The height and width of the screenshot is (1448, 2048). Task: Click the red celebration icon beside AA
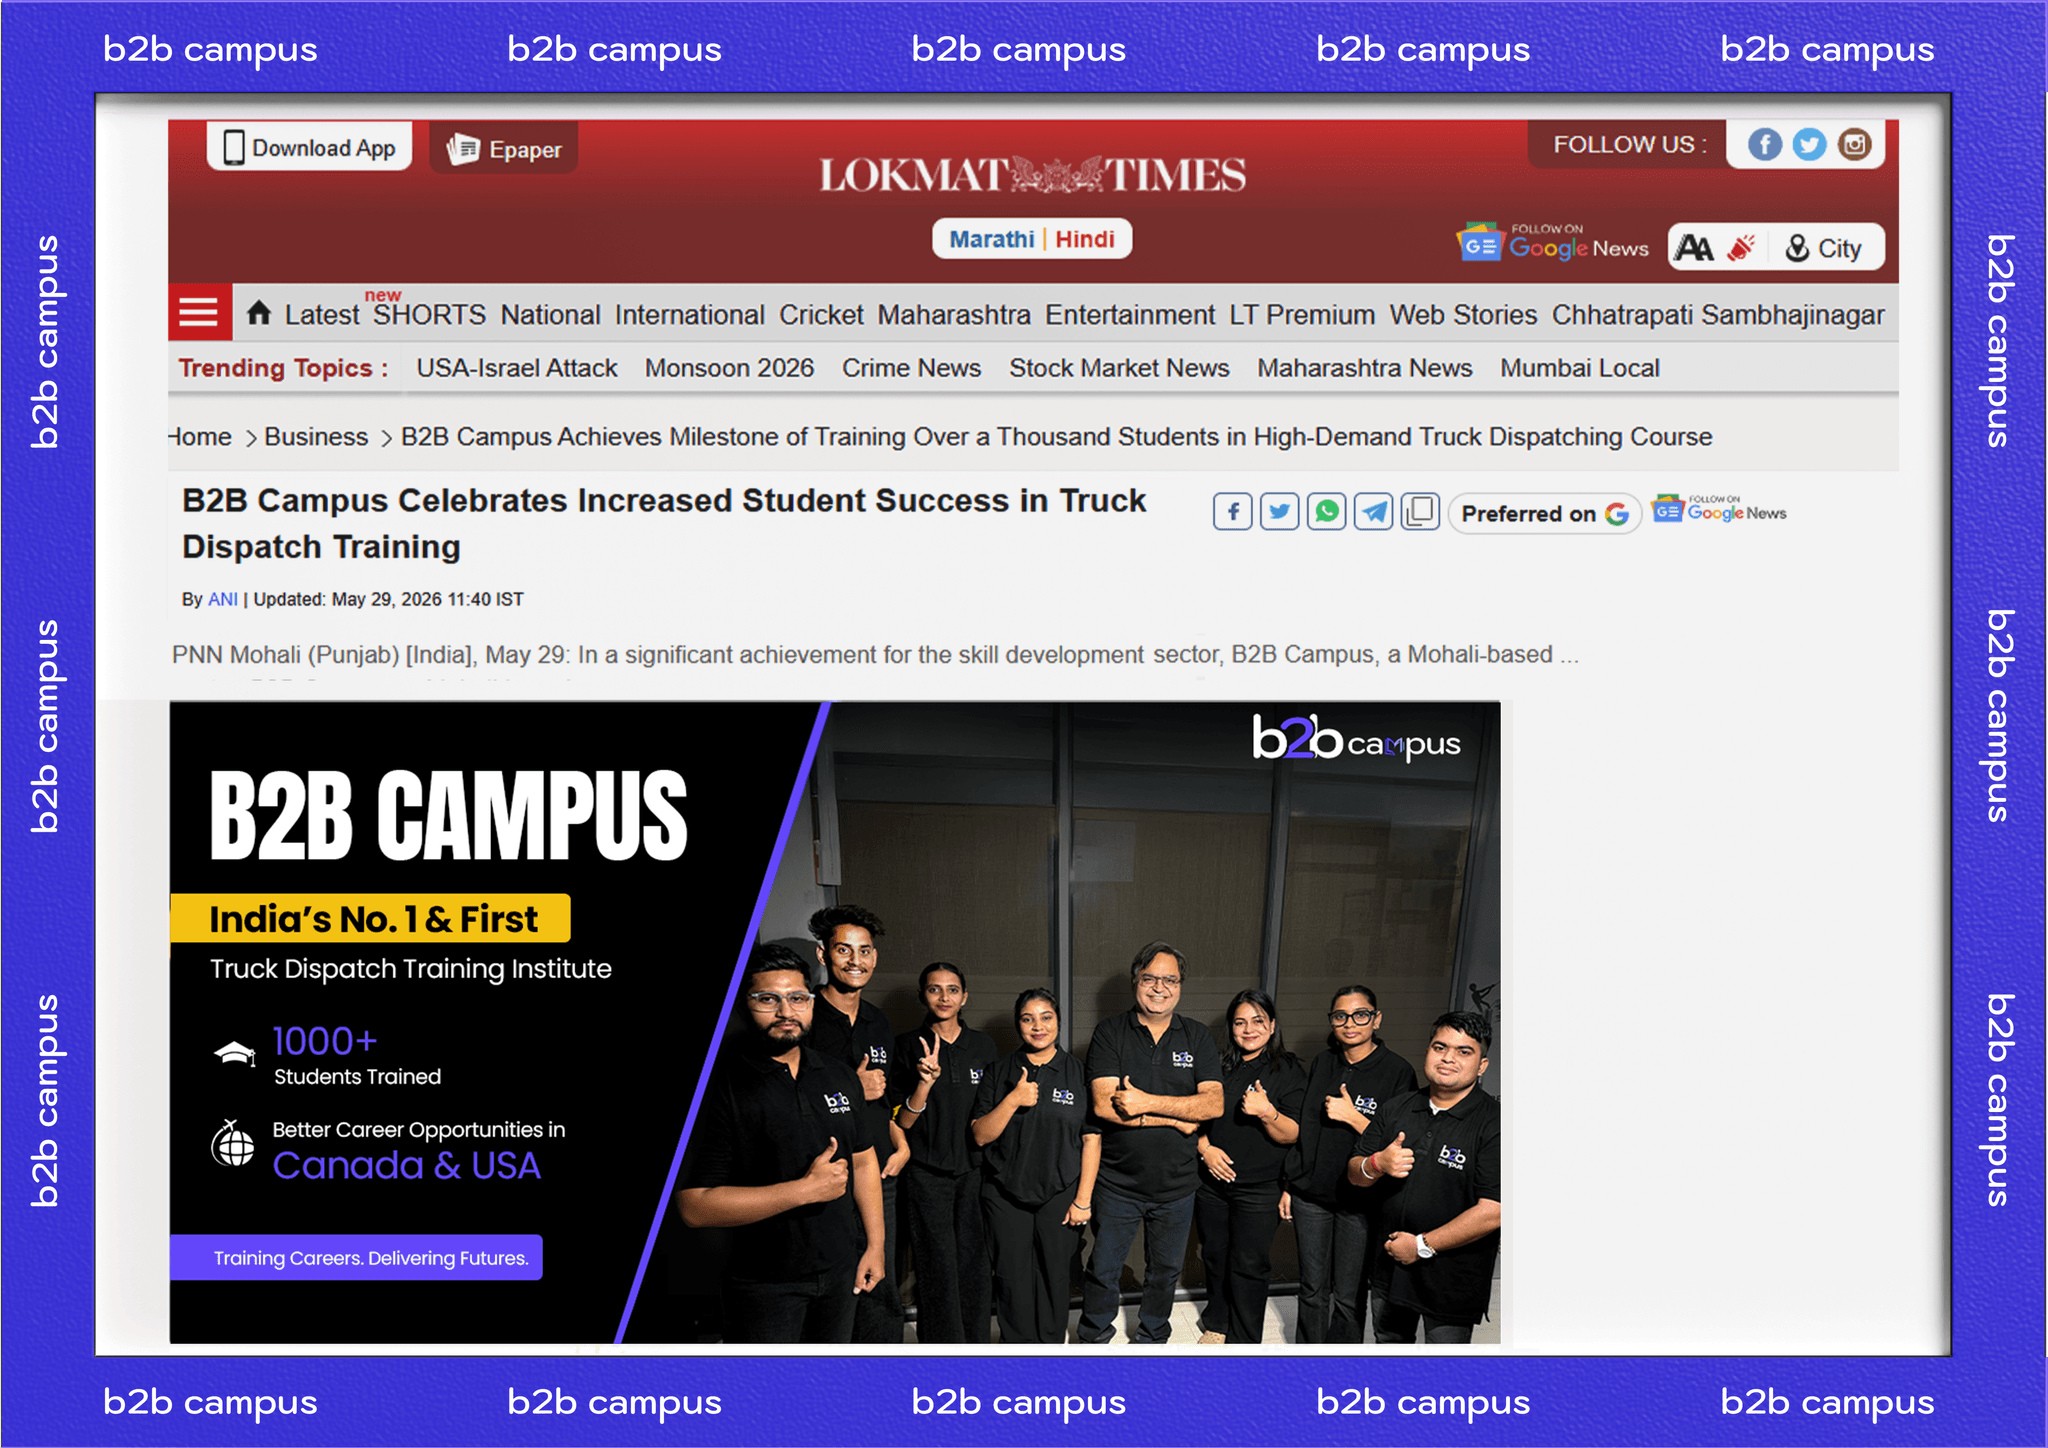pos(1742,248)
